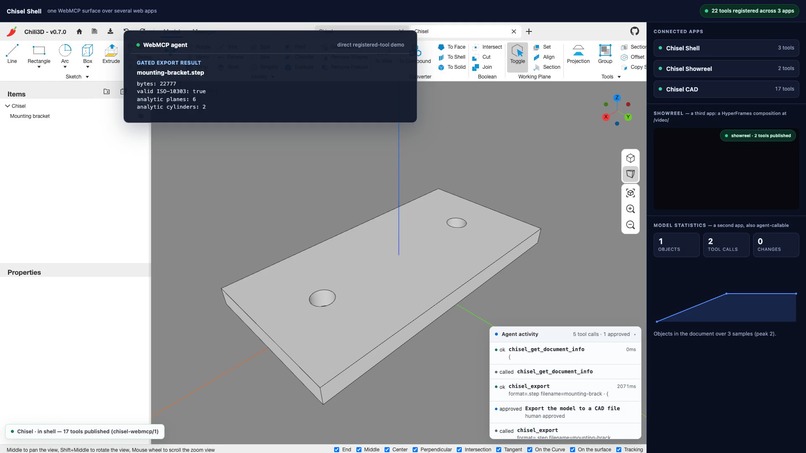Convert selection To Solid
Screen dimensions: 806x453
click(x=451, y=67)
